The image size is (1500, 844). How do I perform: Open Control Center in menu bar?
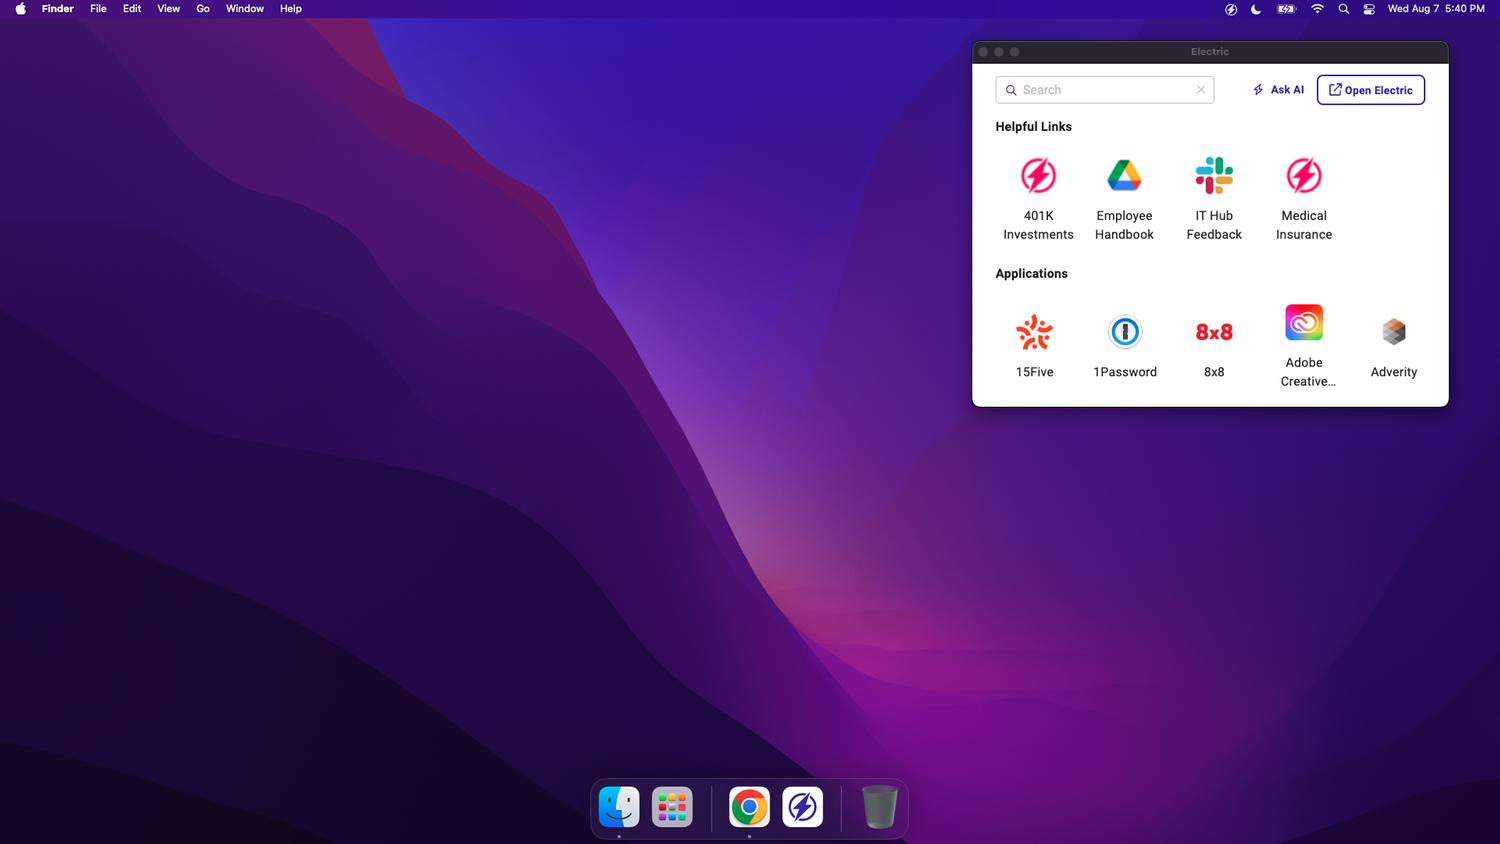click(x=1369, y=9)
